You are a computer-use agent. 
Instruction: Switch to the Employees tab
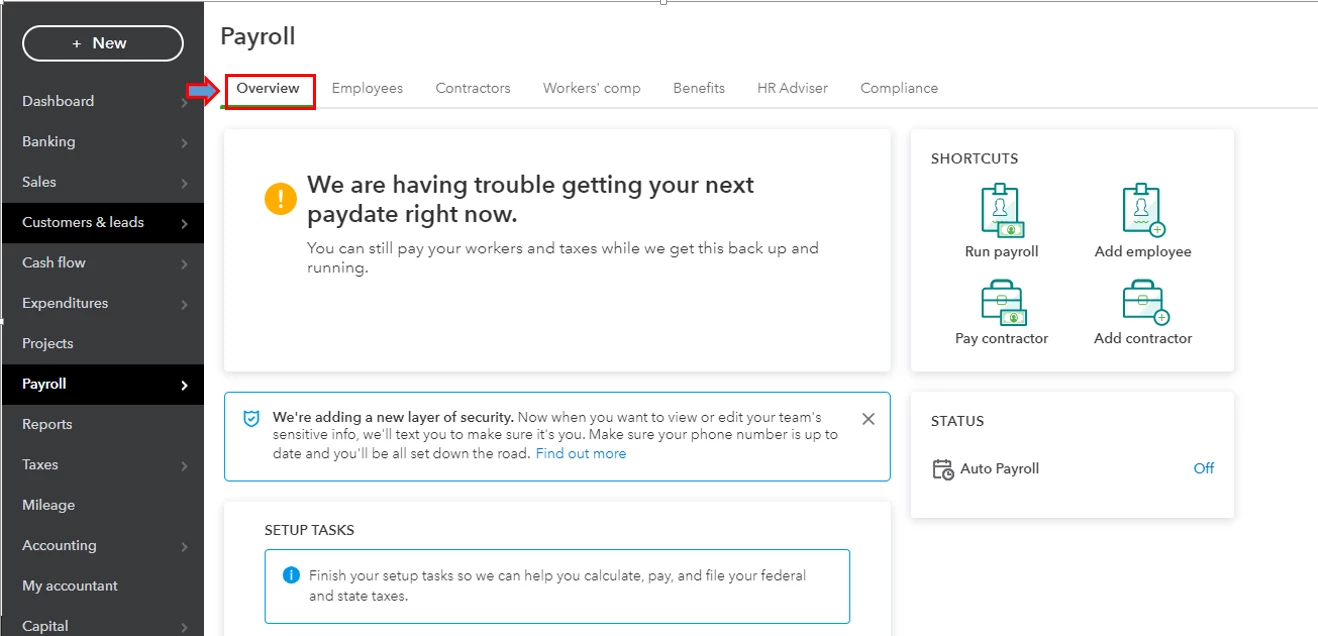[367, 88]
